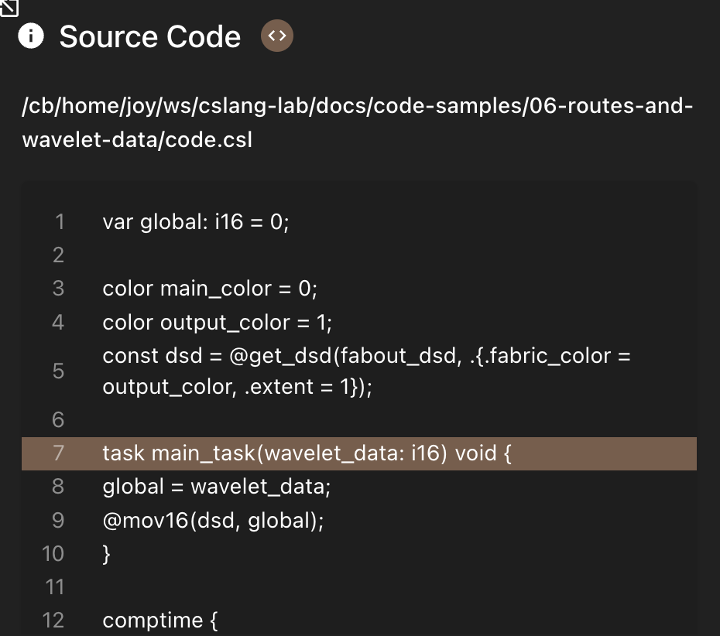Click the 'color main_color = 0;' line

point(210,289)
